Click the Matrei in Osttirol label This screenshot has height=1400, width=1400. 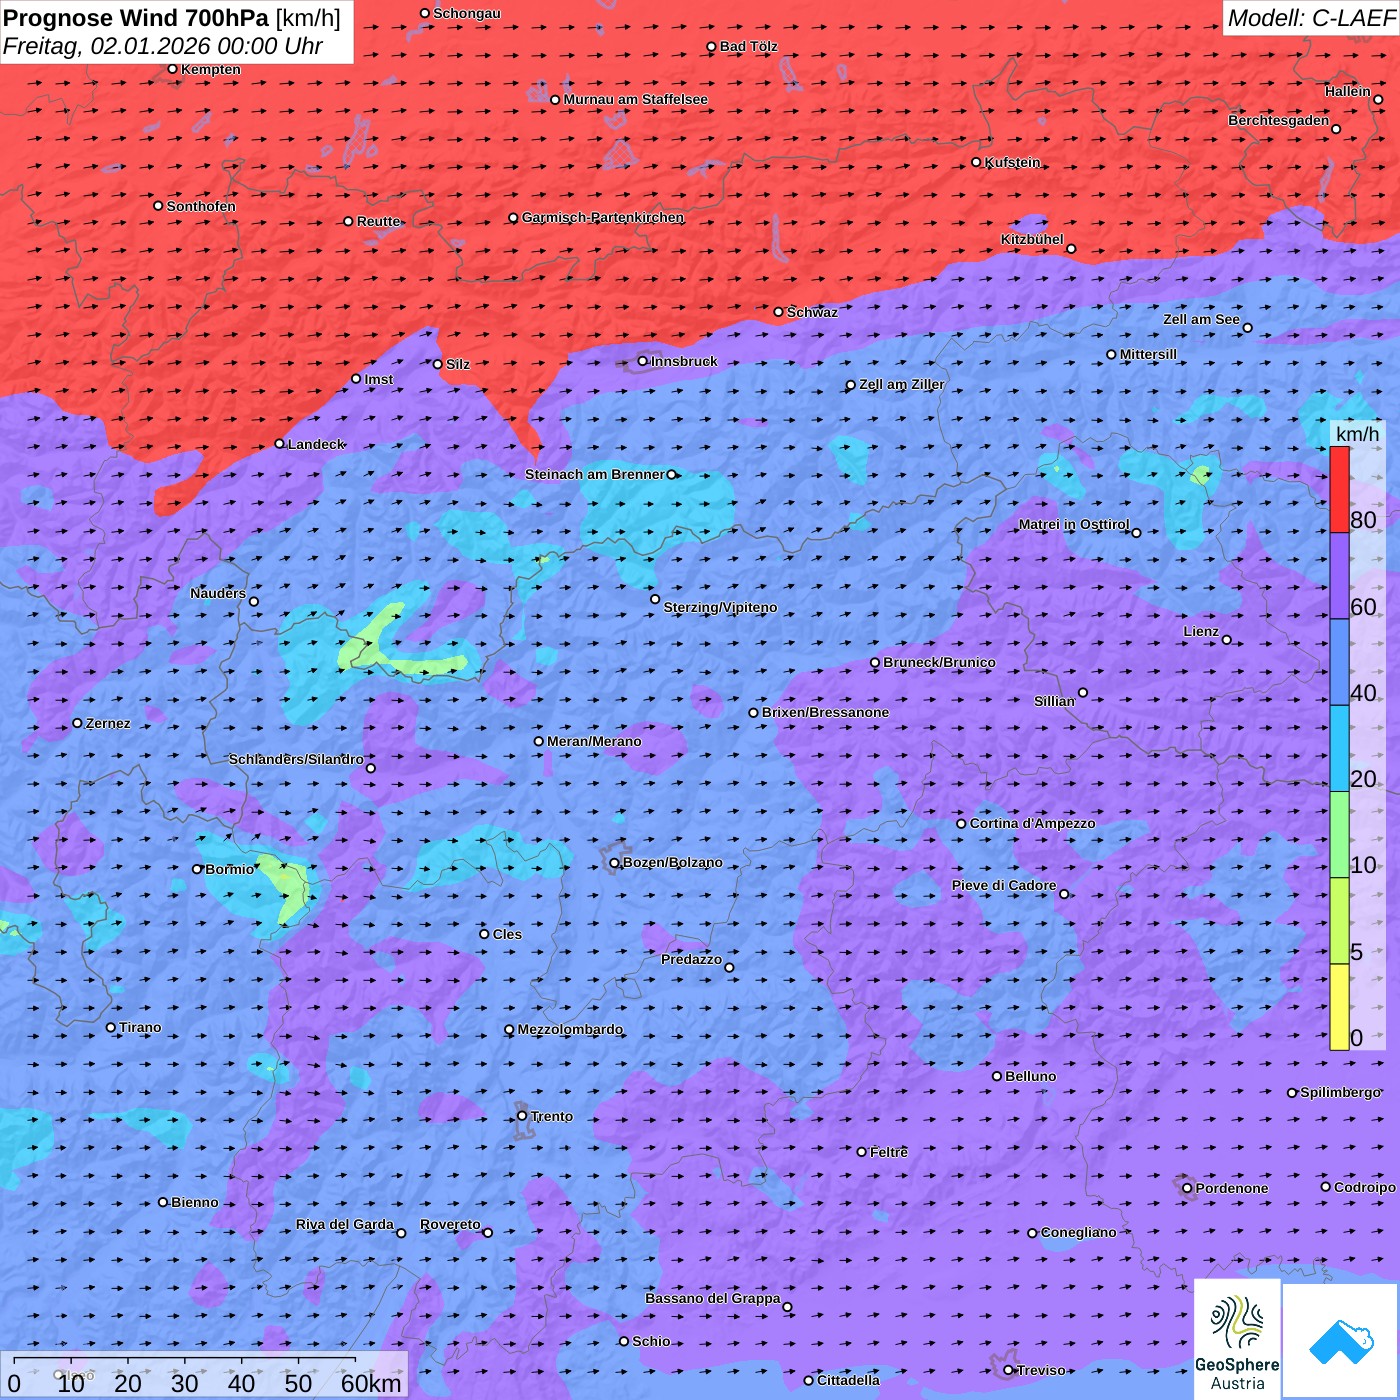click(x=1074, y=524)
